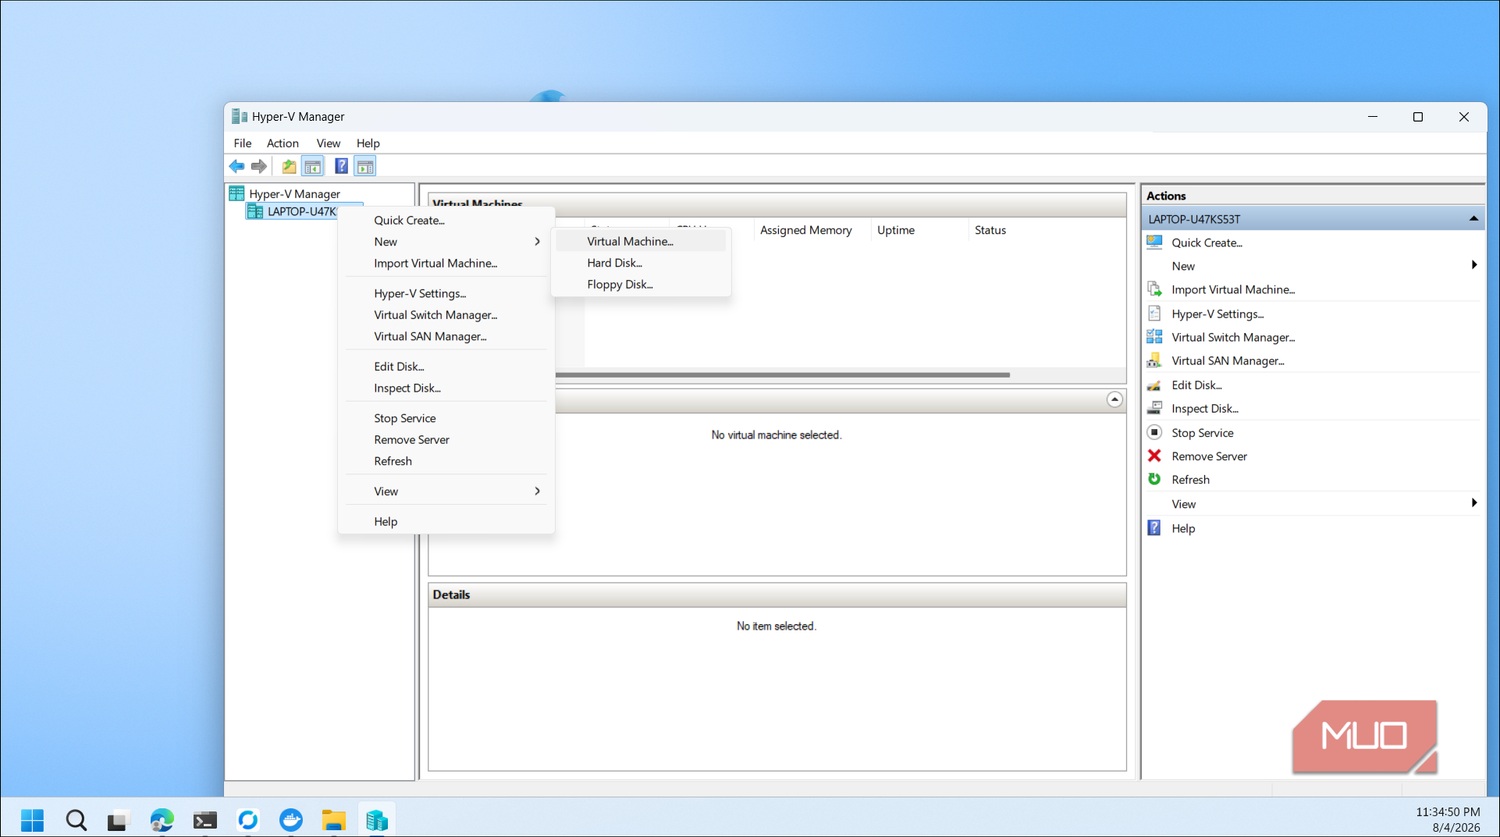Click the blue Back arrow in the toolbar

tap(237, 166)
